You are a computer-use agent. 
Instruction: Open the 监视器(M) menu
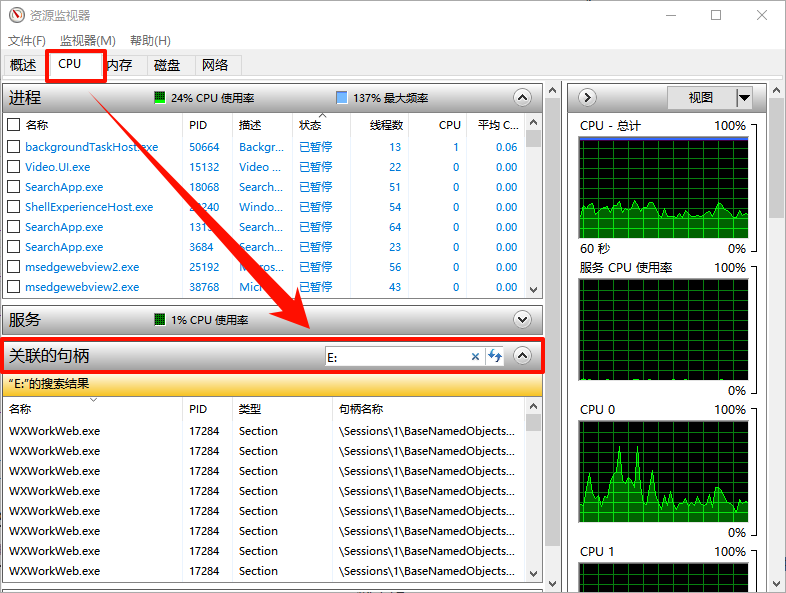pos(88,41)
